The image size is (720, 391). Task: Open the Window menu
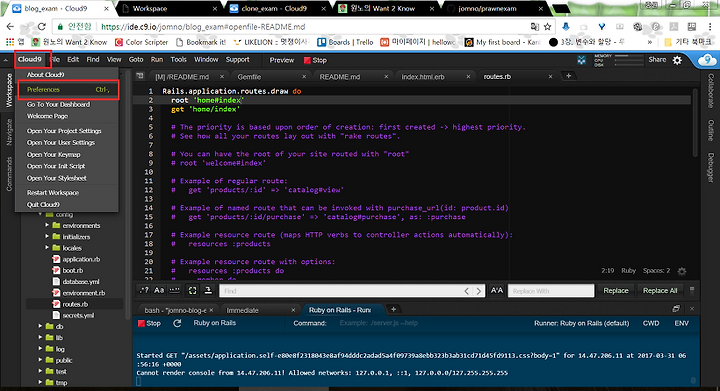pyautogui.click(x=206, y=60)
